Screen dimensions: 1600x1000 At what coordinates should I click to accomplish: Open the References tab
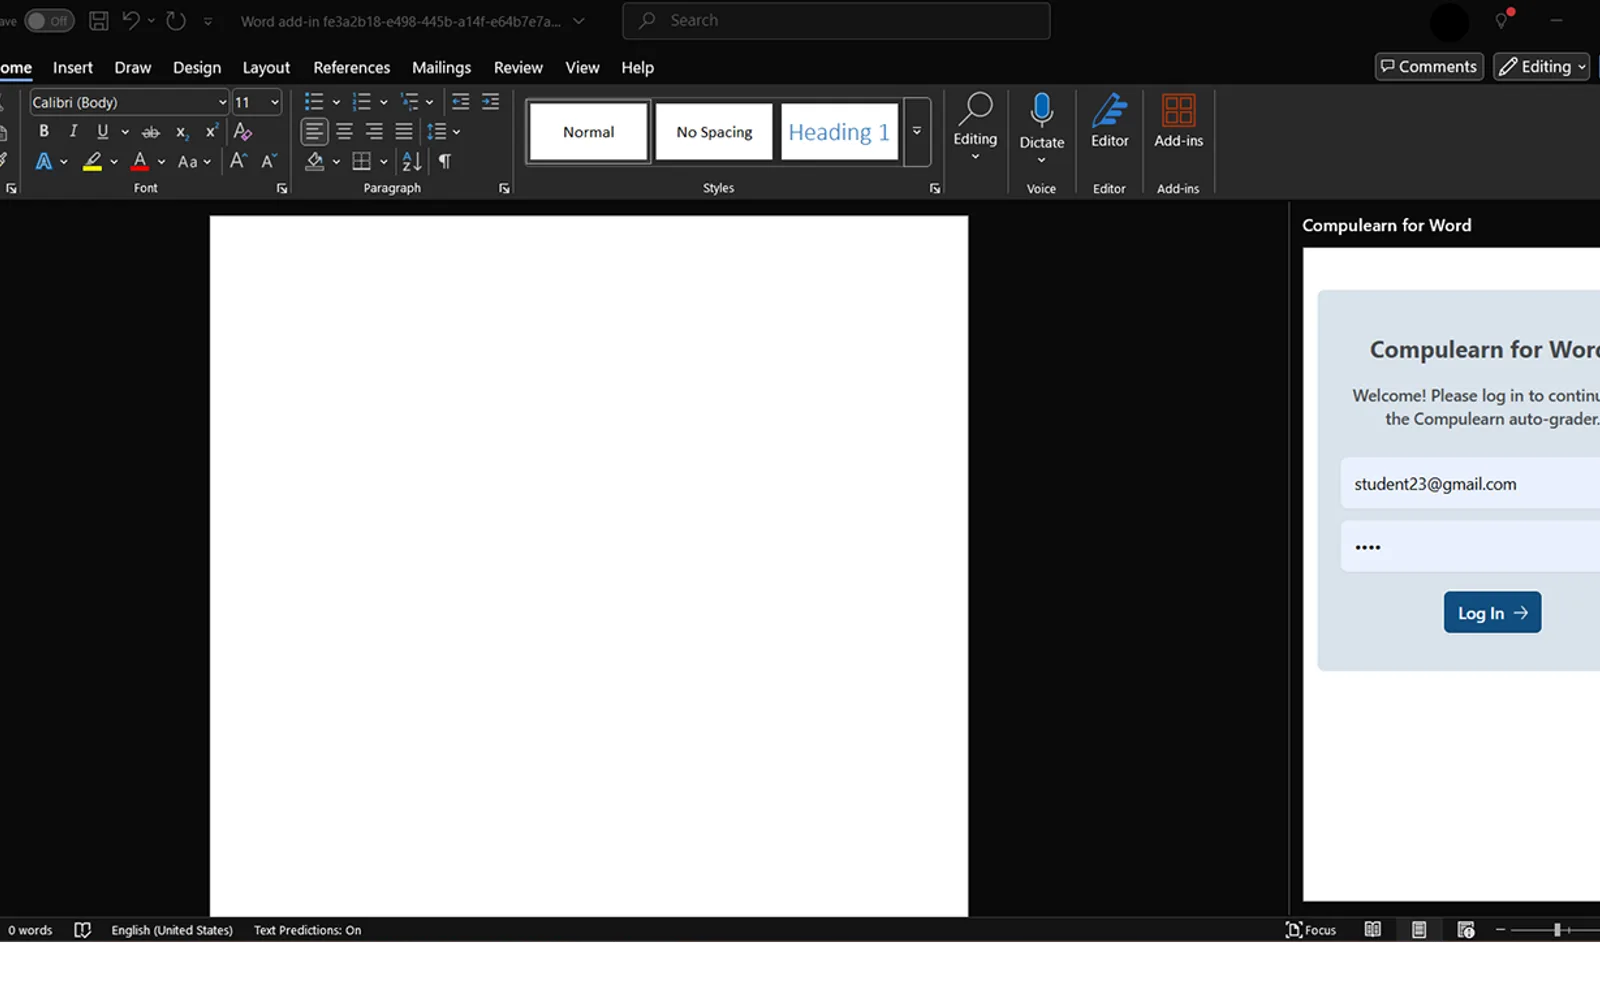[x=352, y=67]
